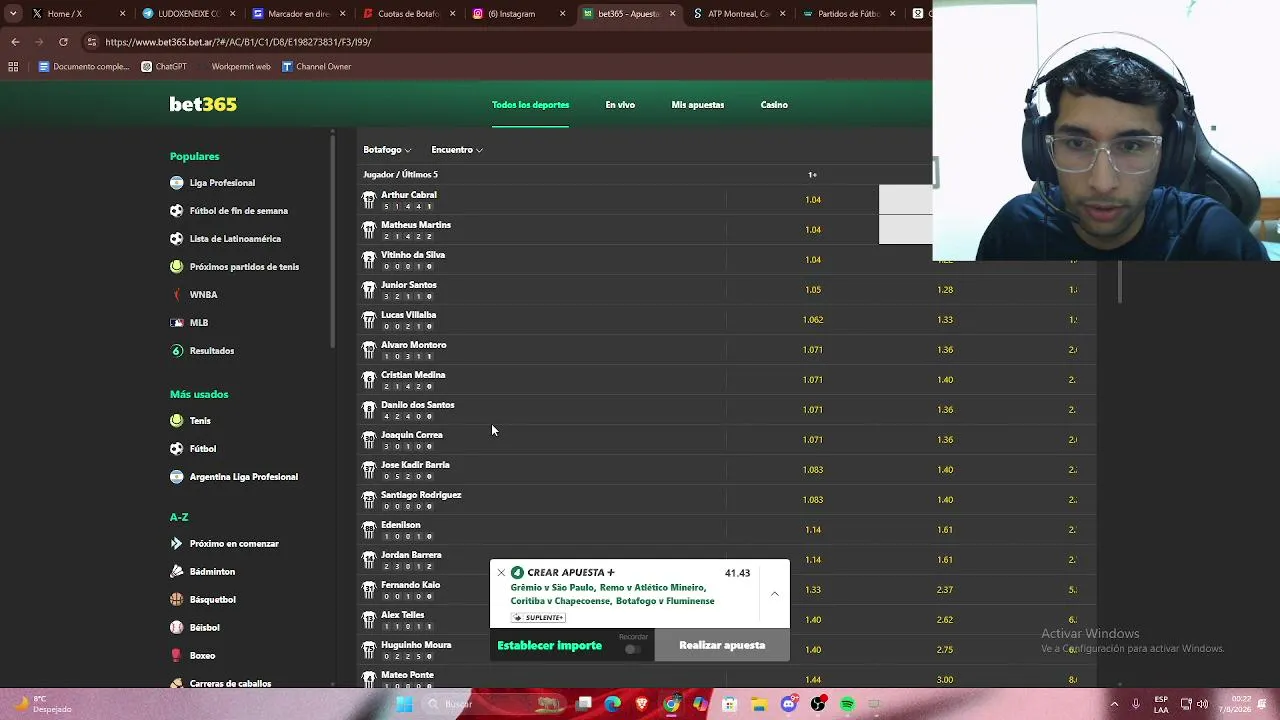The height and width of the screenshot is (720, 1280).
Task: Open the browser tab search dropdown
Action: tap(13, 14)
